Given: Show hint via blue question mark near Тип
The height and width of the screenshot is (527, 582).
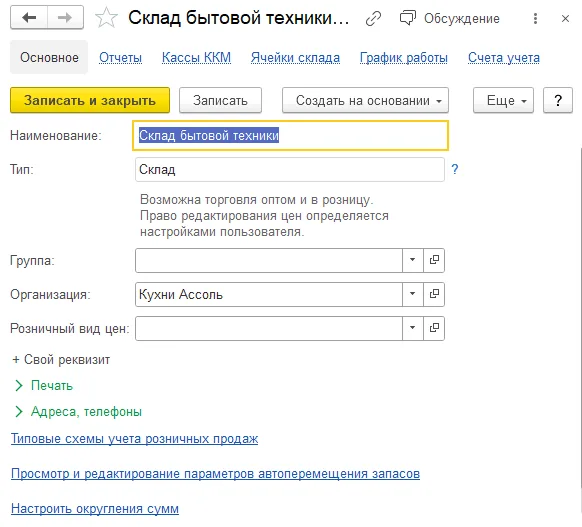Looking at the screenshot, I should point(455,169).
